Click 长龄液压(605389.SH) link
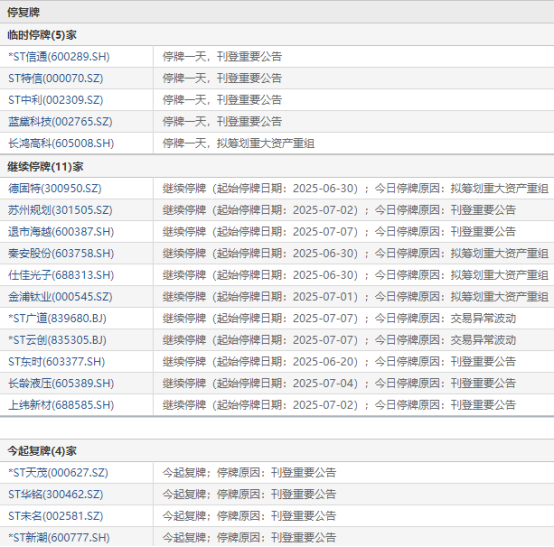The height and width of the screenshot is (547, 554). (61, 383)
